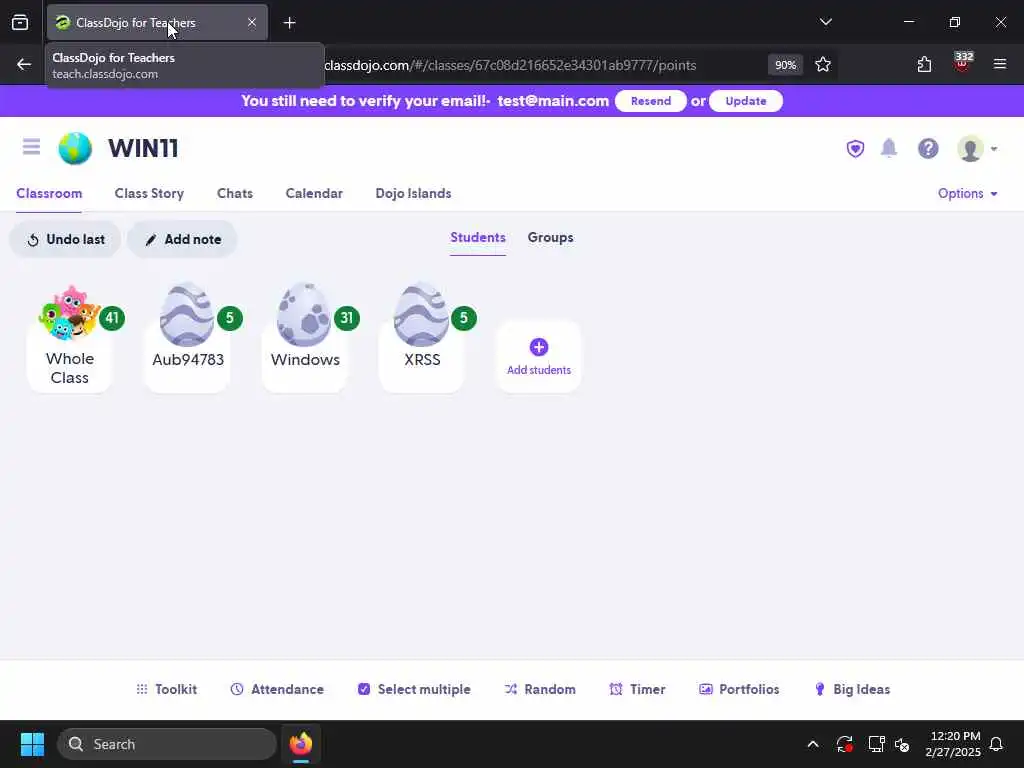Click Resend verification email button
1024x768 pixels.
650,101
